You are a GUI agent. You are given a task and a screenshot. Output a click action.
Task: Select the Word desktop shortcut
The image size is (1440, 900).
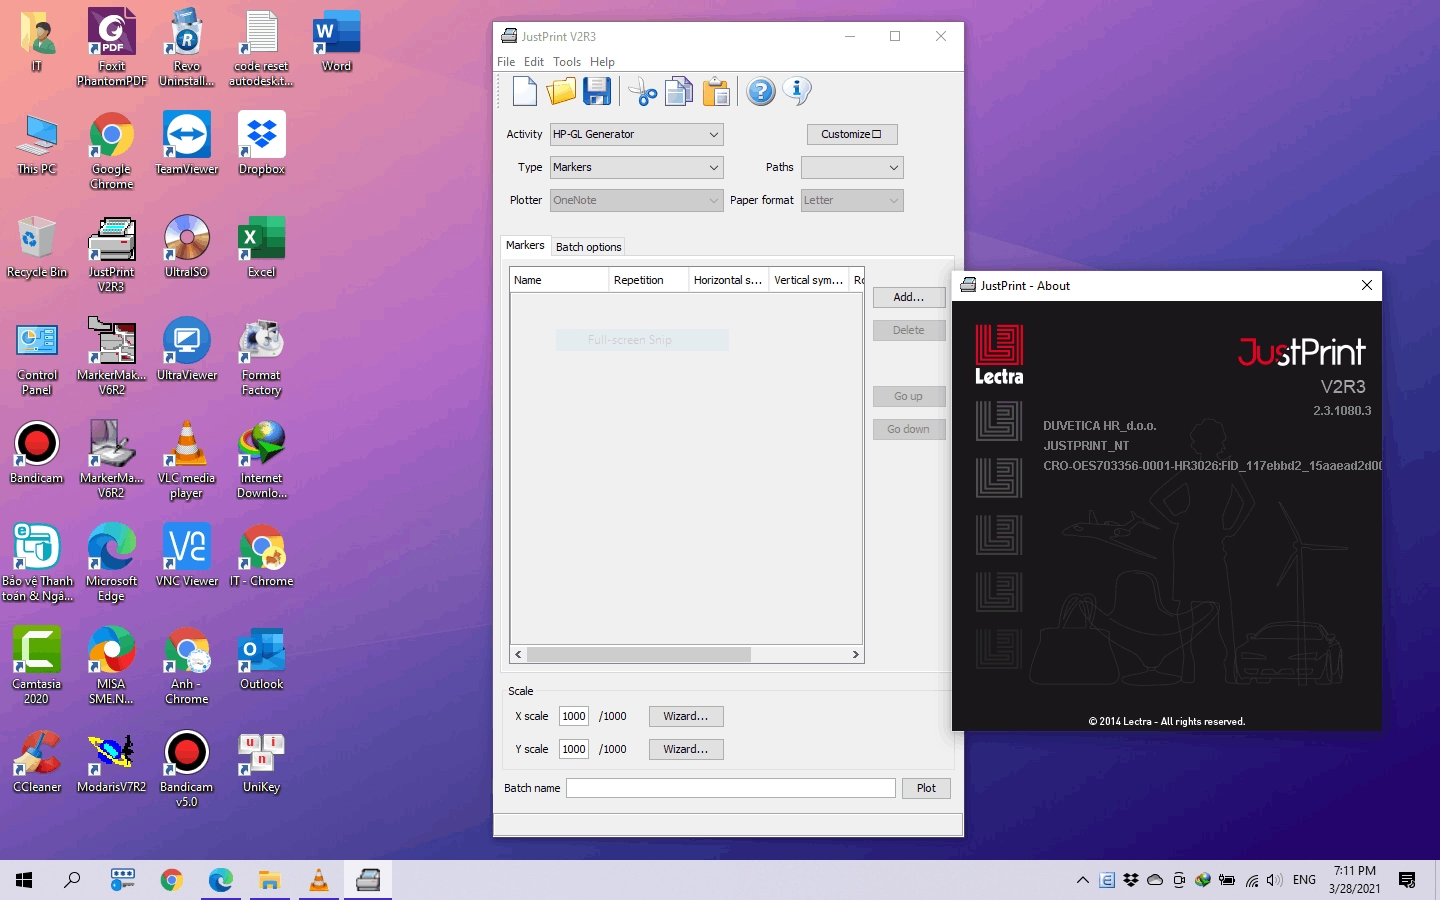(337, 40)
